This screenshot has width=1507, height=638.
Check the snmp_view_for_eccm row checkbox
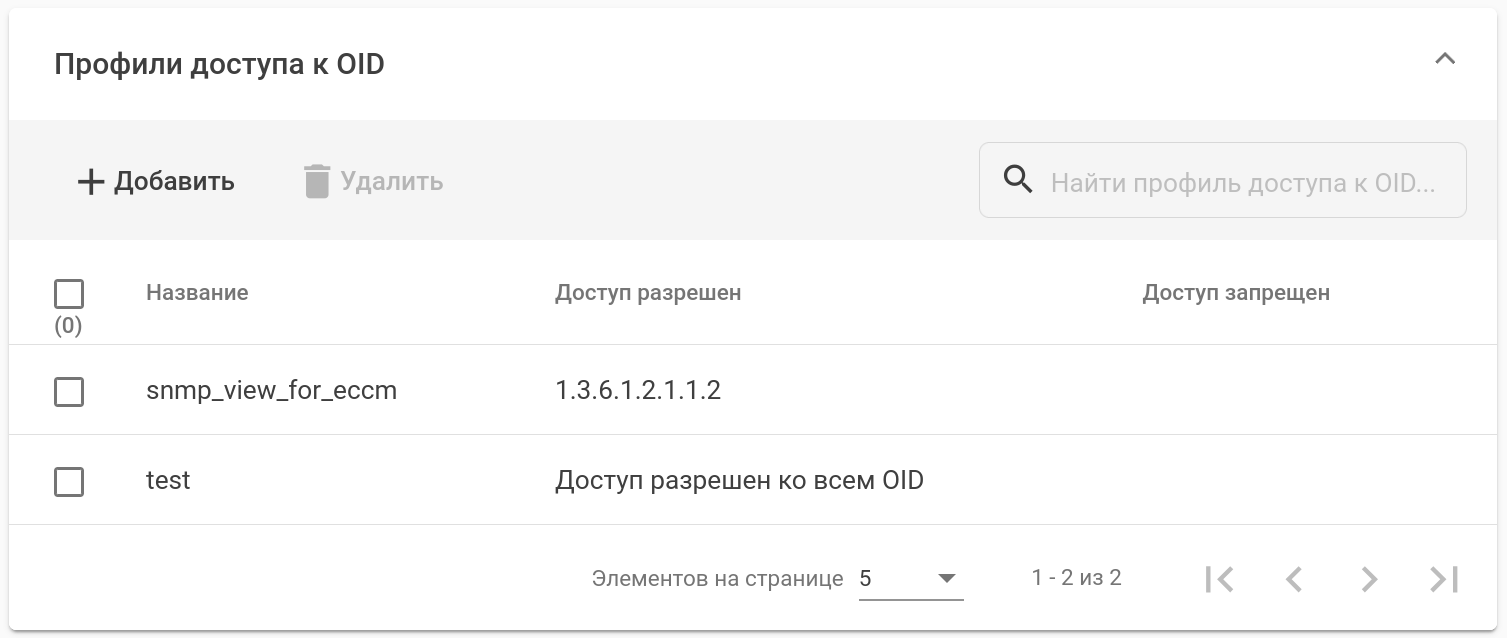pos(69,392)
